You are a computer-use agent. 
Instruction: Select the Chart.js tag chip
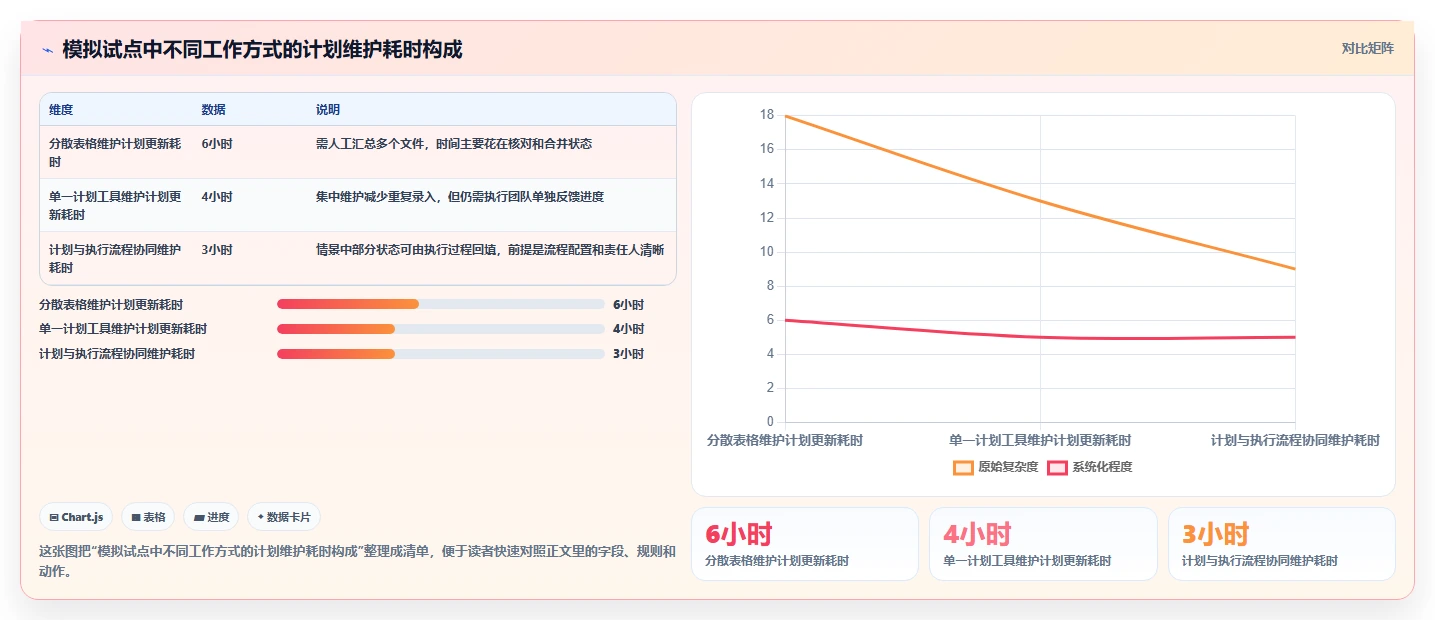76,517
